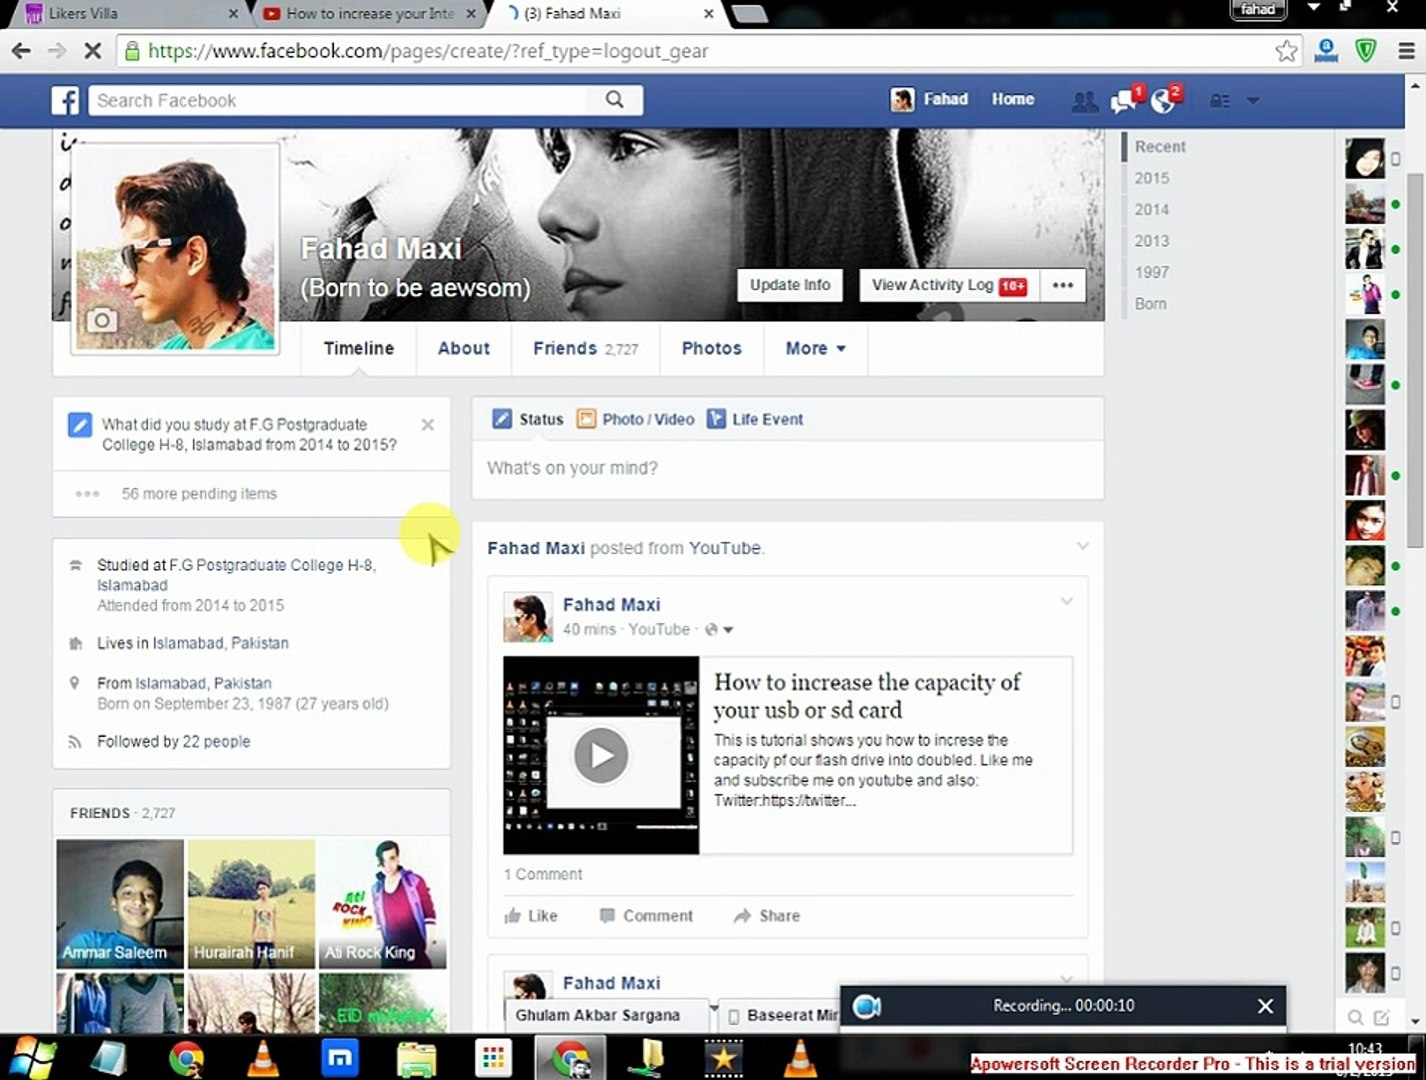Jump to 1997 on the timeline navigator
1426x1080 pixels.
click(x=1151, y=273)
